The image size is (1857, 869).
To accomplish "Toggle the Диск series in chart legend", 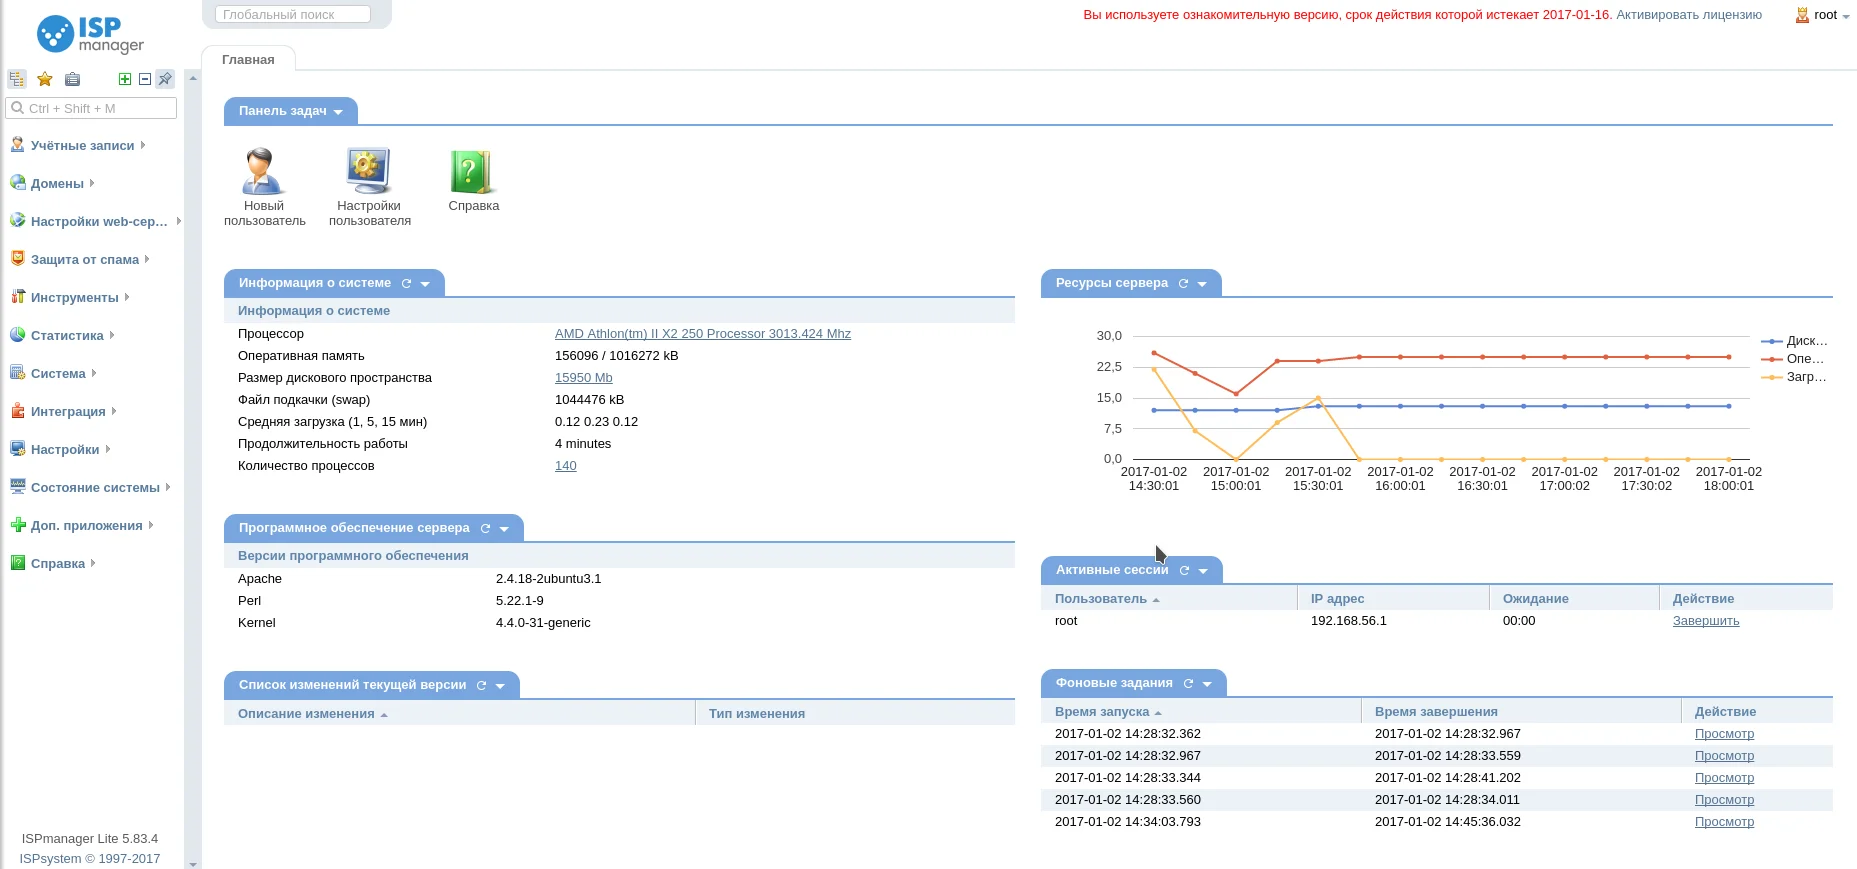I will 1795,341.
